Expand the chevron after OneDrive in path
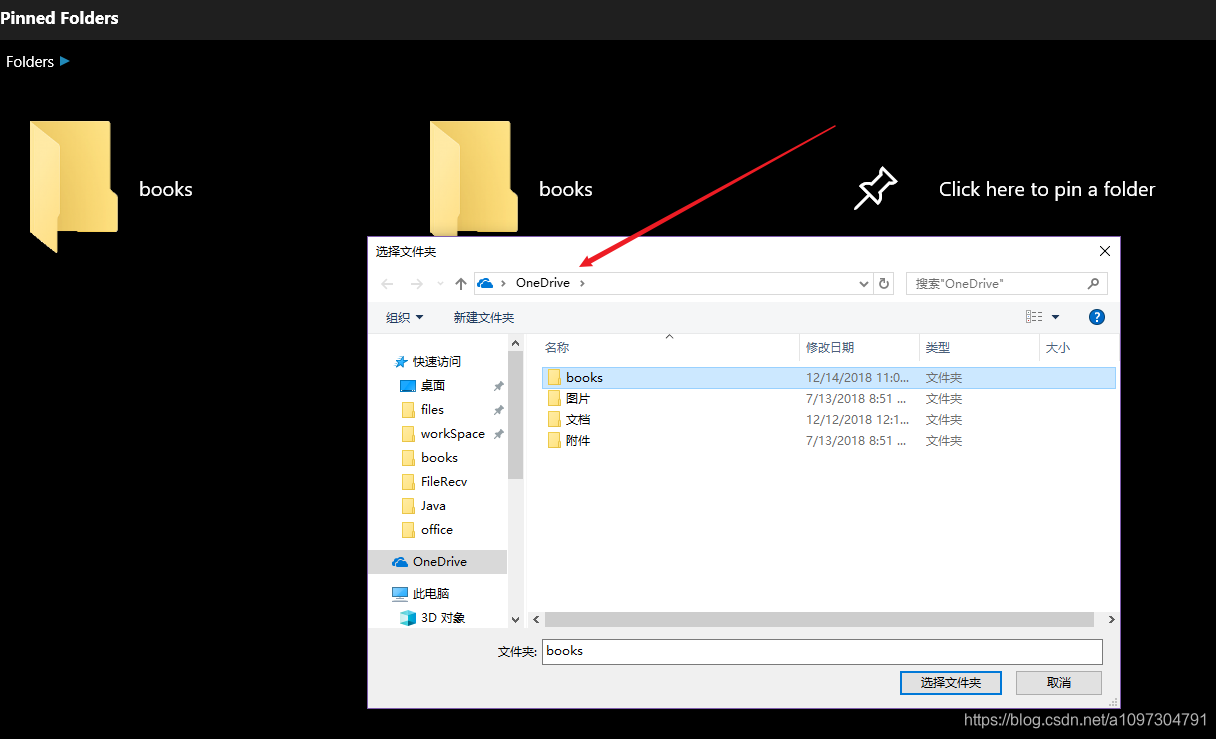 click(583, 284)
